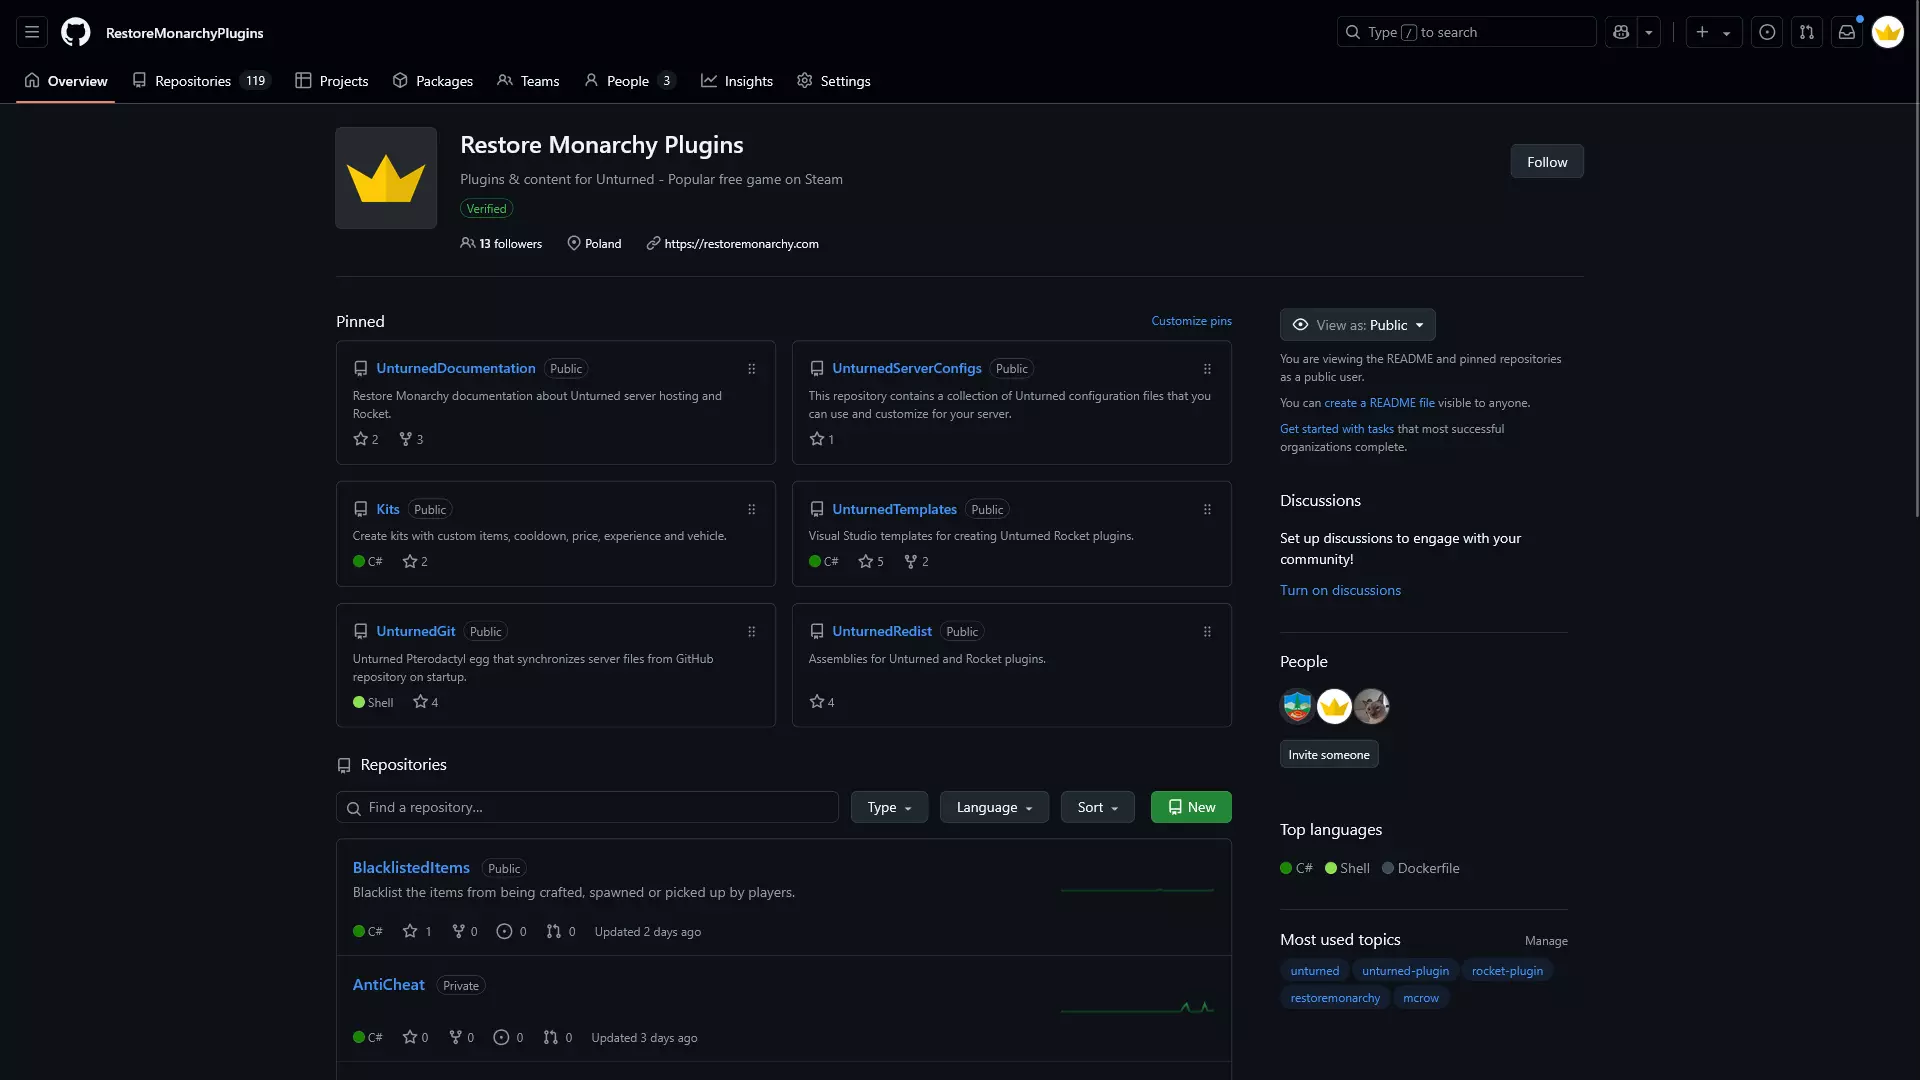View forks of UnturnedTemplates pin
The width and height of the screenshot is (1921, 1080).
click(x=916, y=562)
